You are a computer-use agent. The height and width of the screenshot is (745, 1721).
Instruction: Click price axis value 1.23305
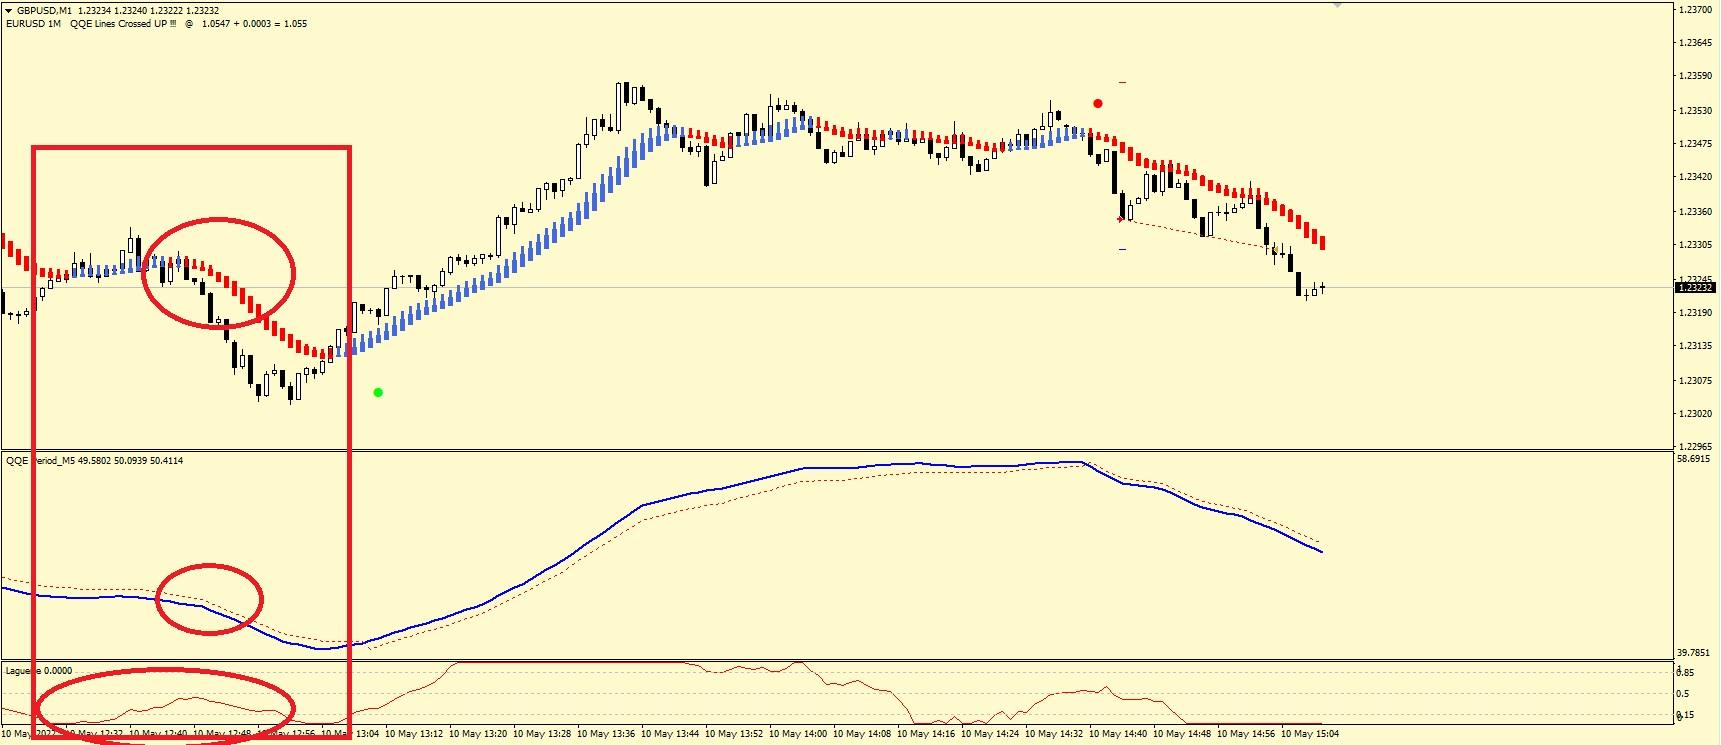click(1695, 245)
